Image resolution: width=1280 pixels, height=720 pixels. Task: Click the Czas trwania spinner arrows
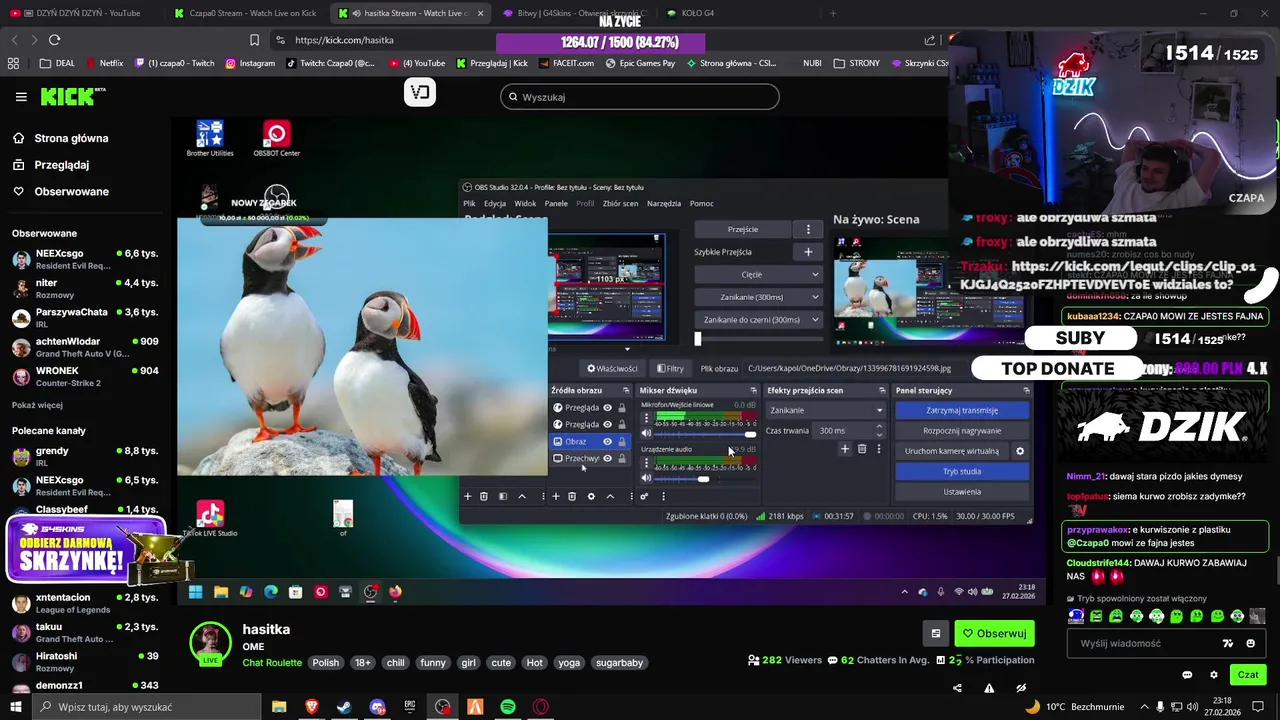tap(879, 431)
